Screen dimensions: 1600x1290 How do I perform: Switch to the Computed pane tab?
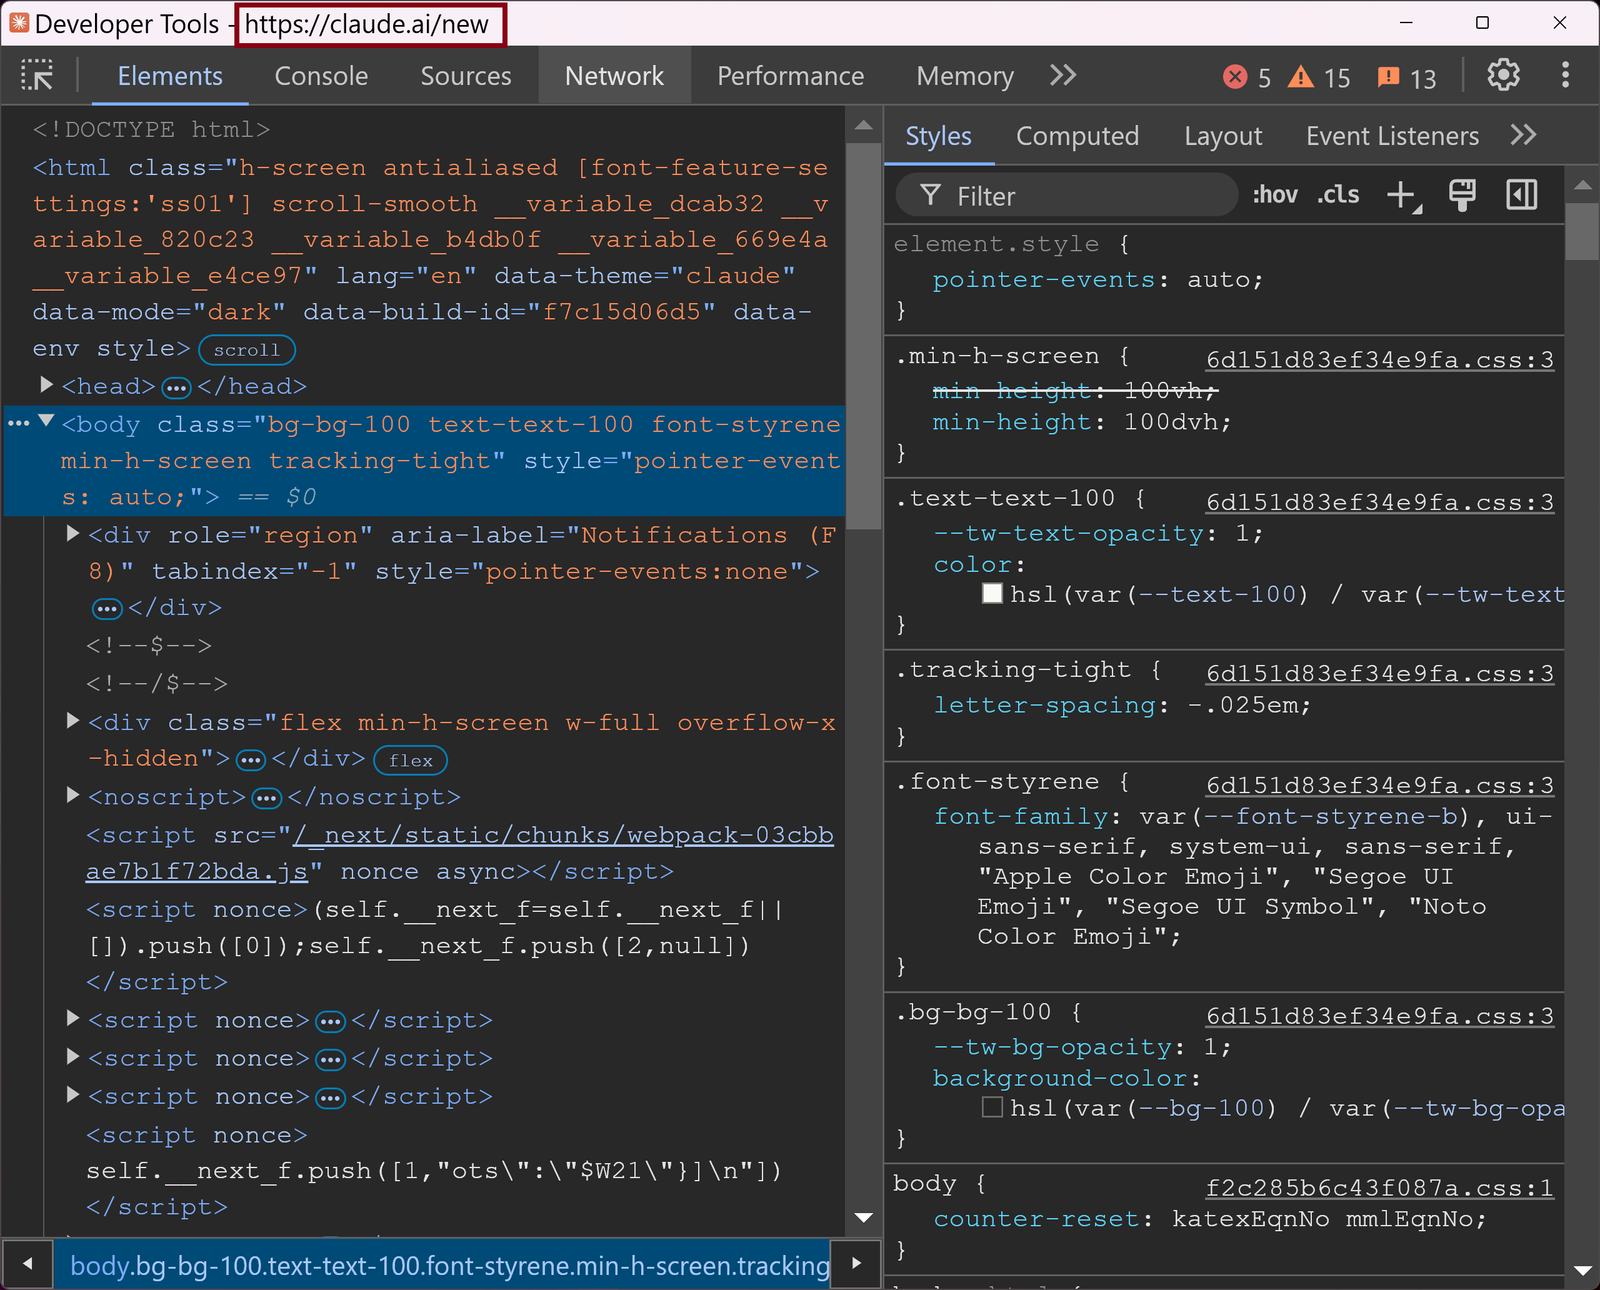pos(1077,136)
